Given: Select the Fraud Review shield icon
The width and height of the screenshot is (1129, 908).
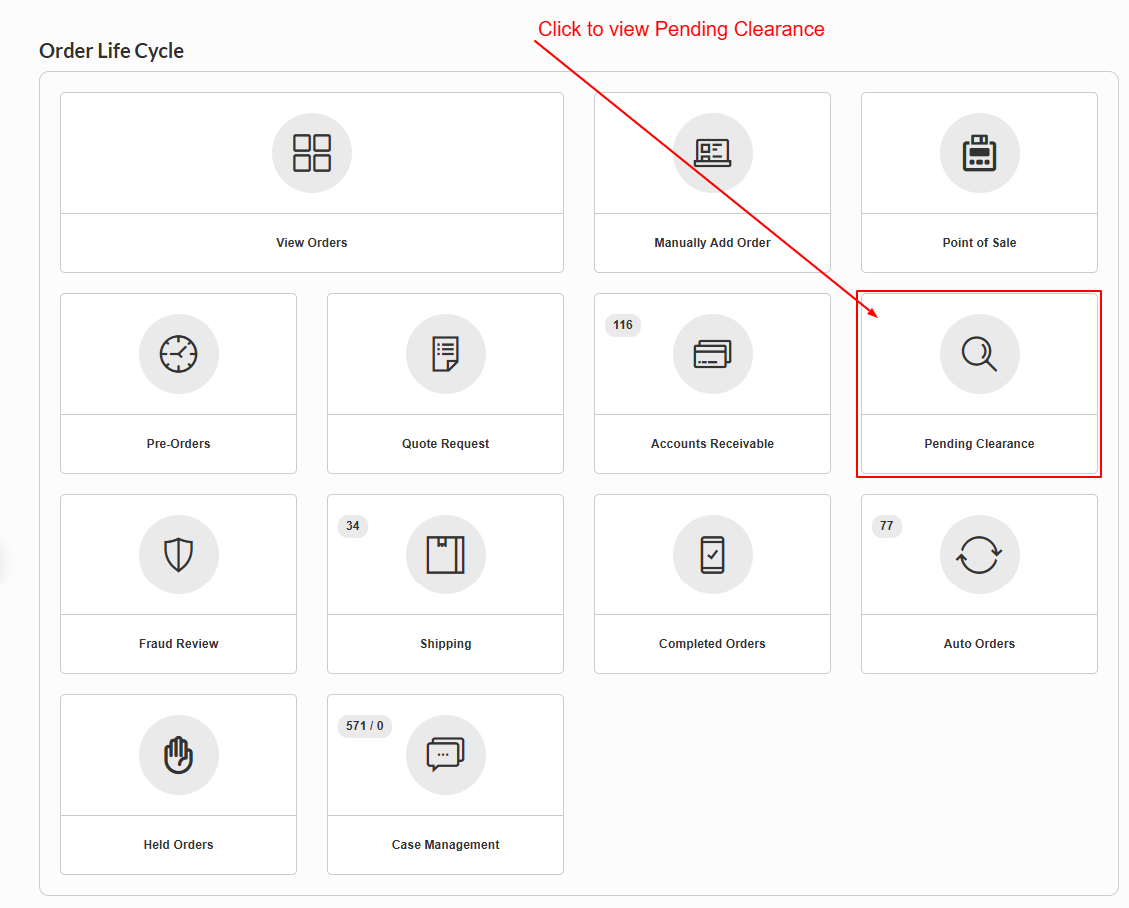Looking at the screenshot, I should click(179, 554).
